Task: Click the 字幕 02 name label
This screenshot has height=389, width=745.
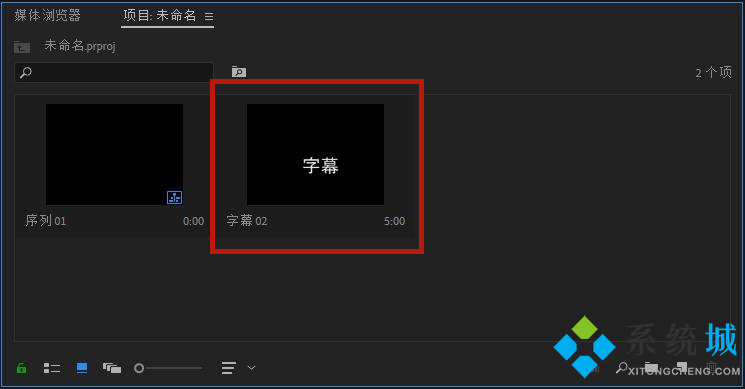Action: (247, 221)
